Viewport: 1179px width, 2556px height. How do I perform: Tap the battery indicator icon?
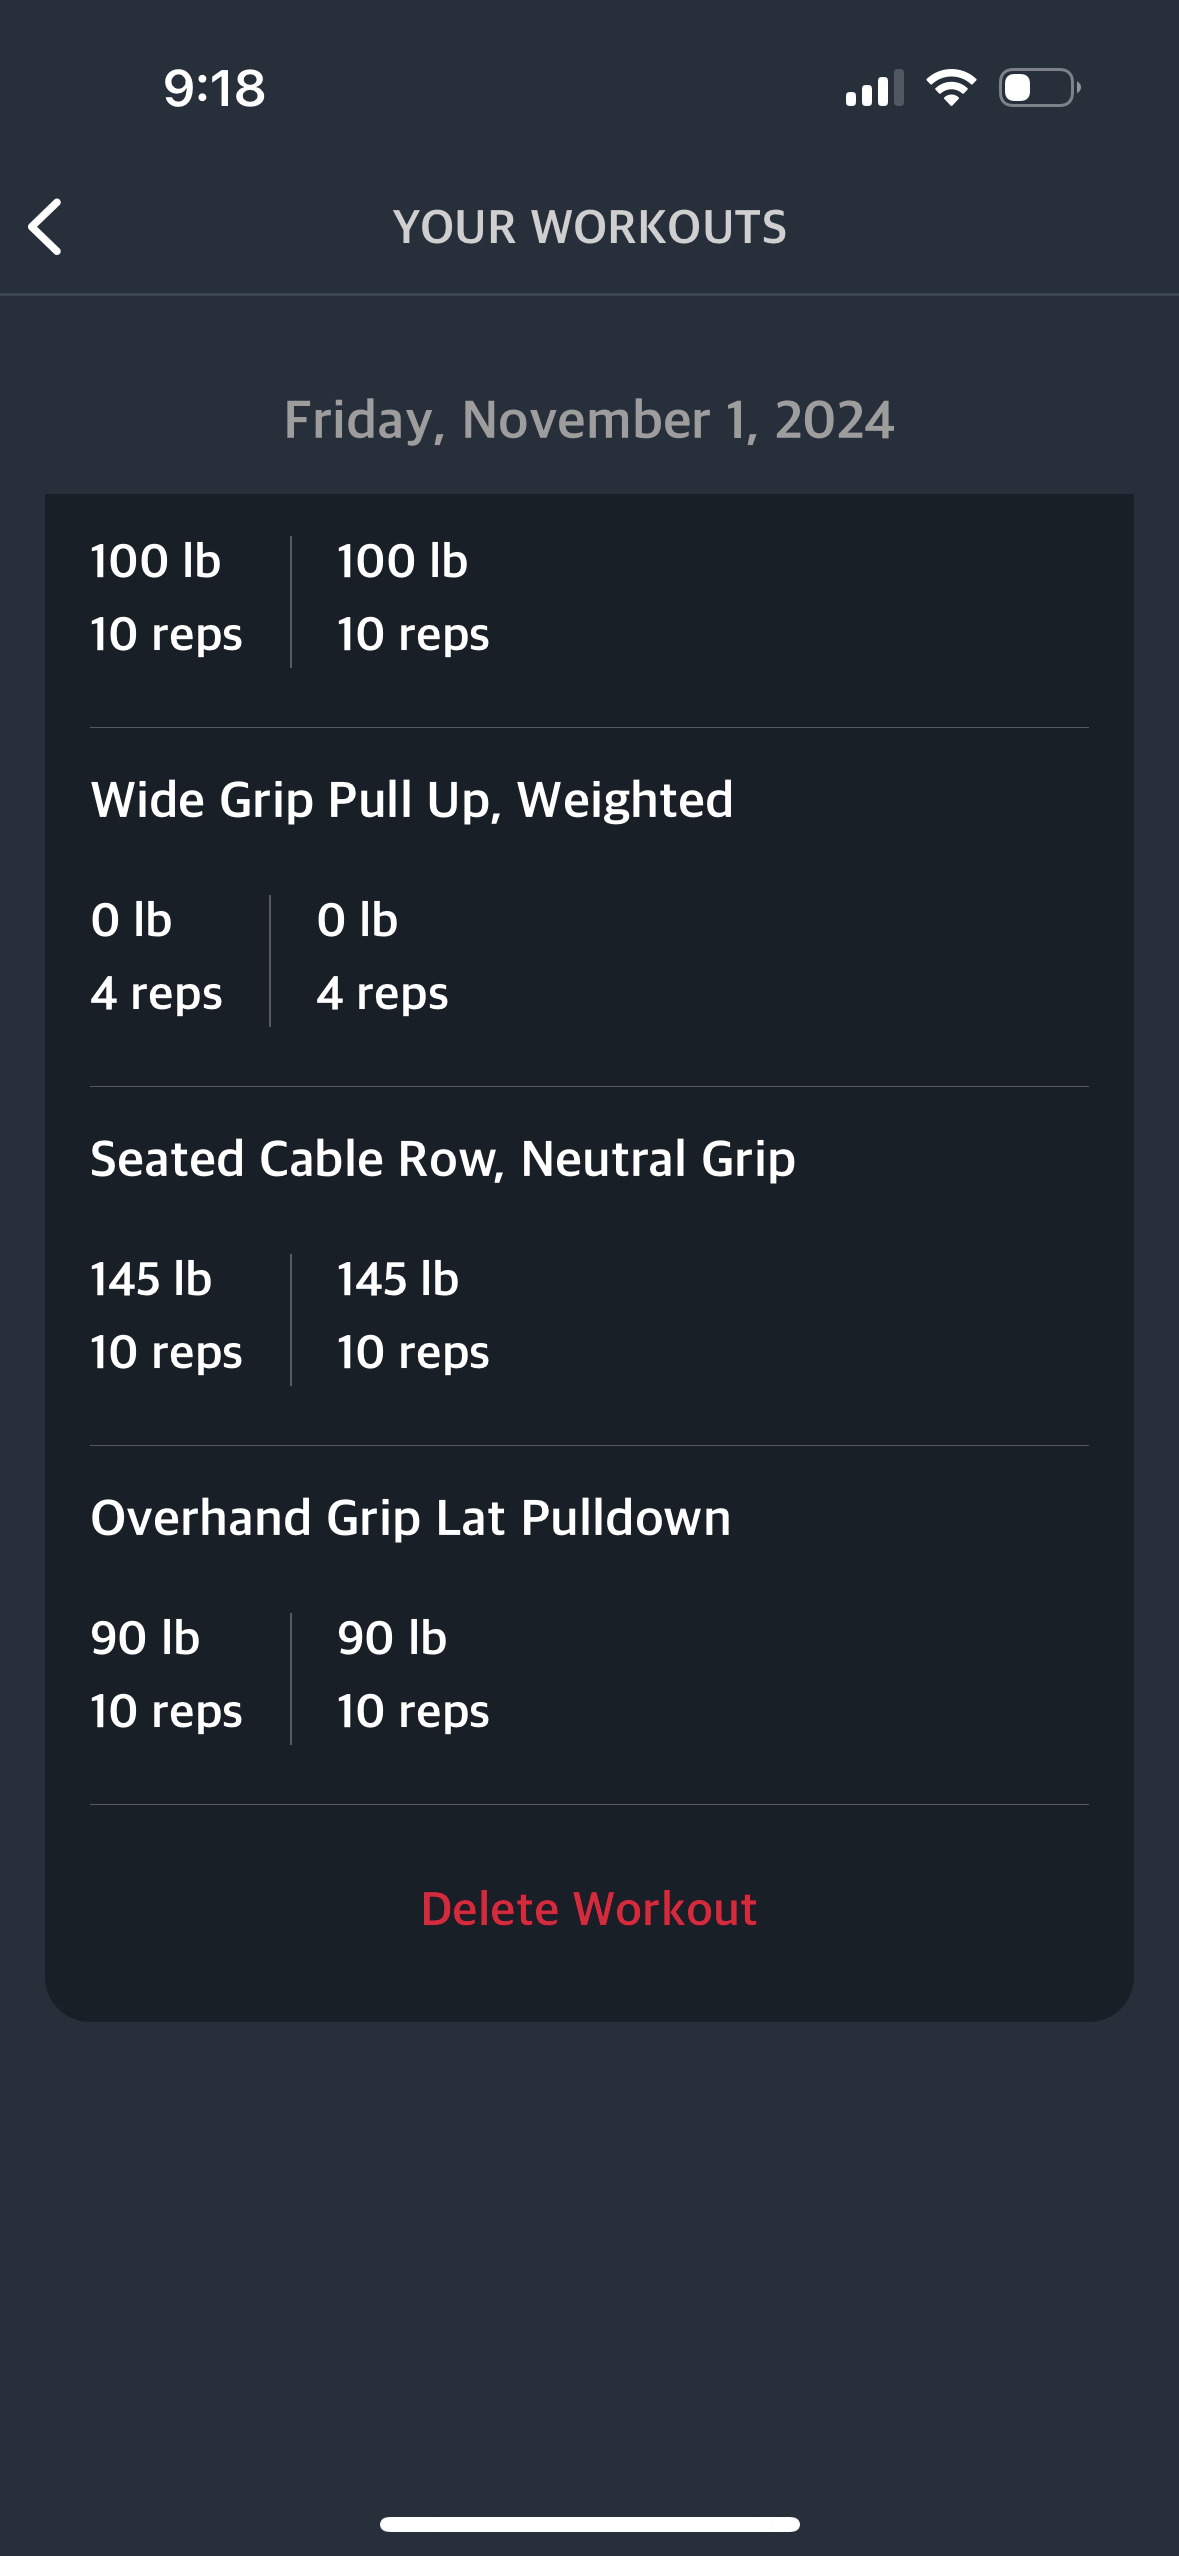click(x=1039, y=88)
